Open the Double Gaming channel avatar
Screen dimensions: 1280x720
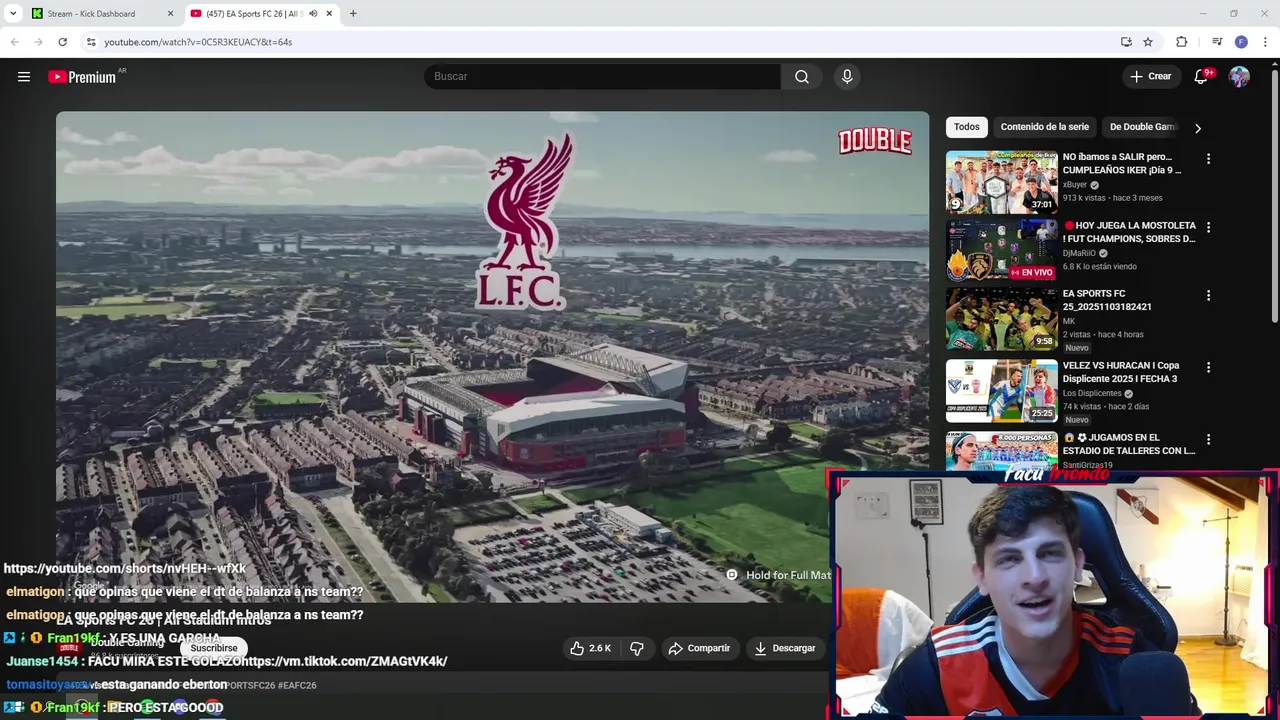click(69, 648)
